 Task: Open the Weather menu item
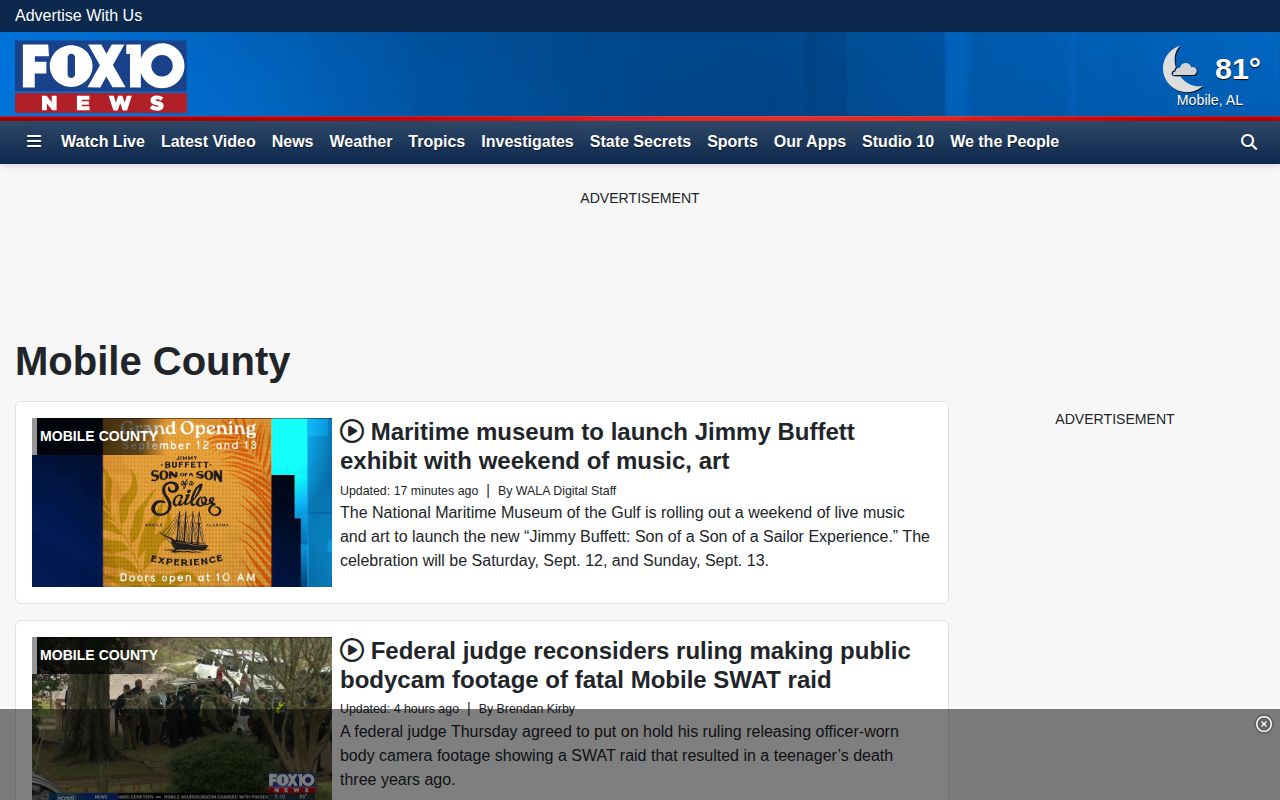click(361, 142)
